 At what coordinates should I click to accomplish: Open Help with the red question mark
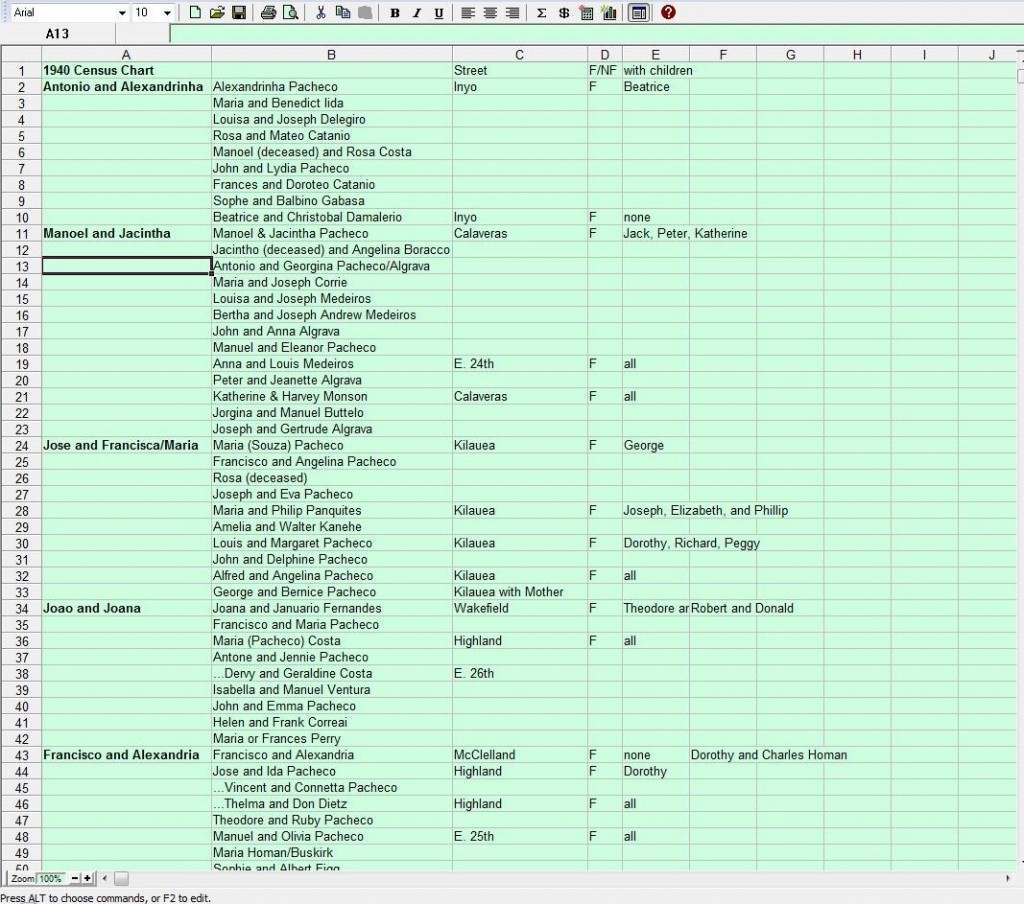pyautogui.click(x=668, y=12)
